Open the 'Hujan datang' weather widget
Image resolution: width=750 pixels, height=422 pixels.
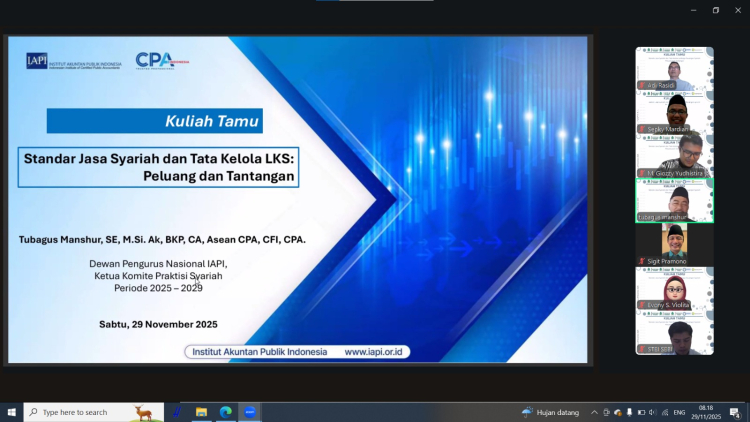click(x=552, y=412)
